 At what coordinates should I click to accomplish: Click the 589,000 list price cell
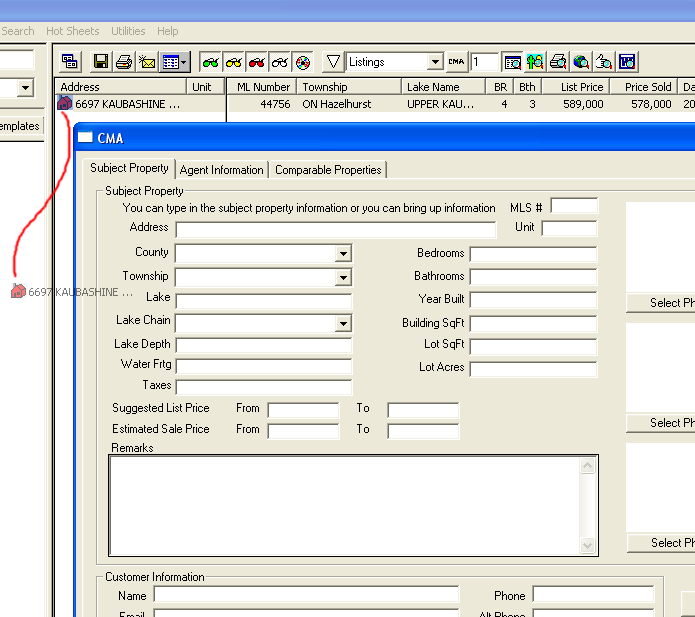point(583,104)
